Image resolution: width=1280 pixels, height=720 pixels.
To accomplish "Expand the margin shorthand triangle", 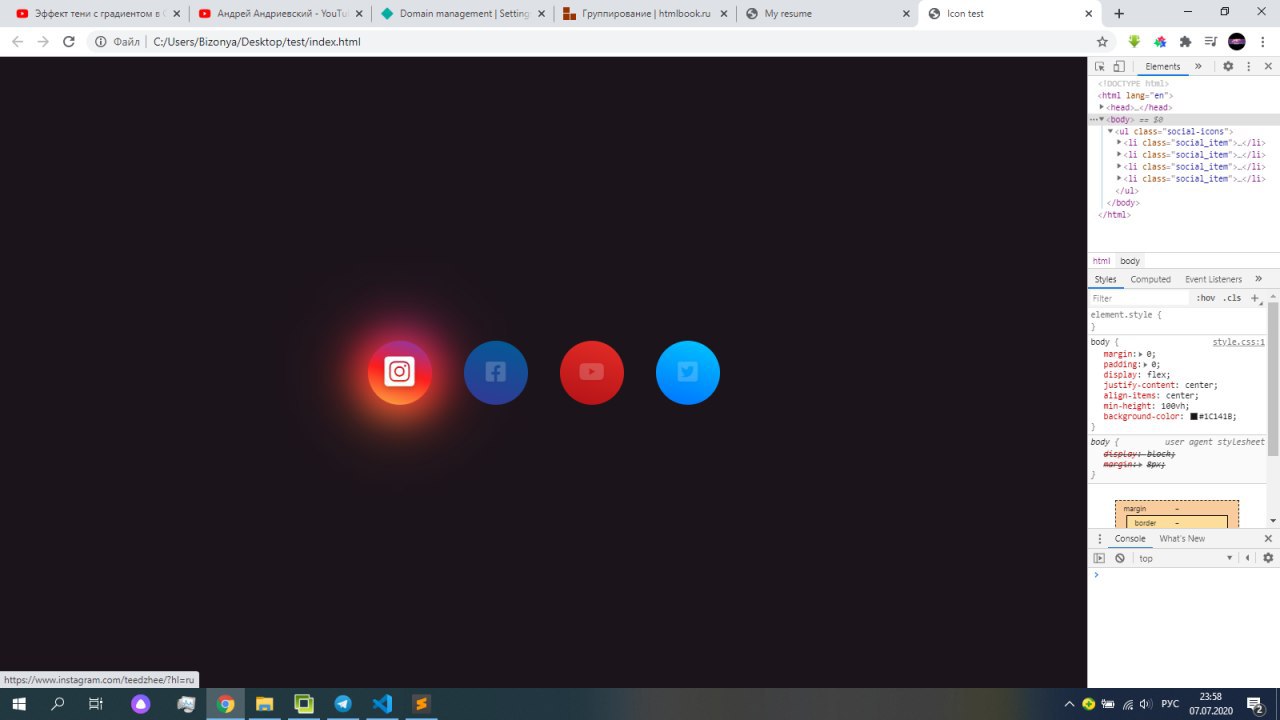I will pos(1141,354).
